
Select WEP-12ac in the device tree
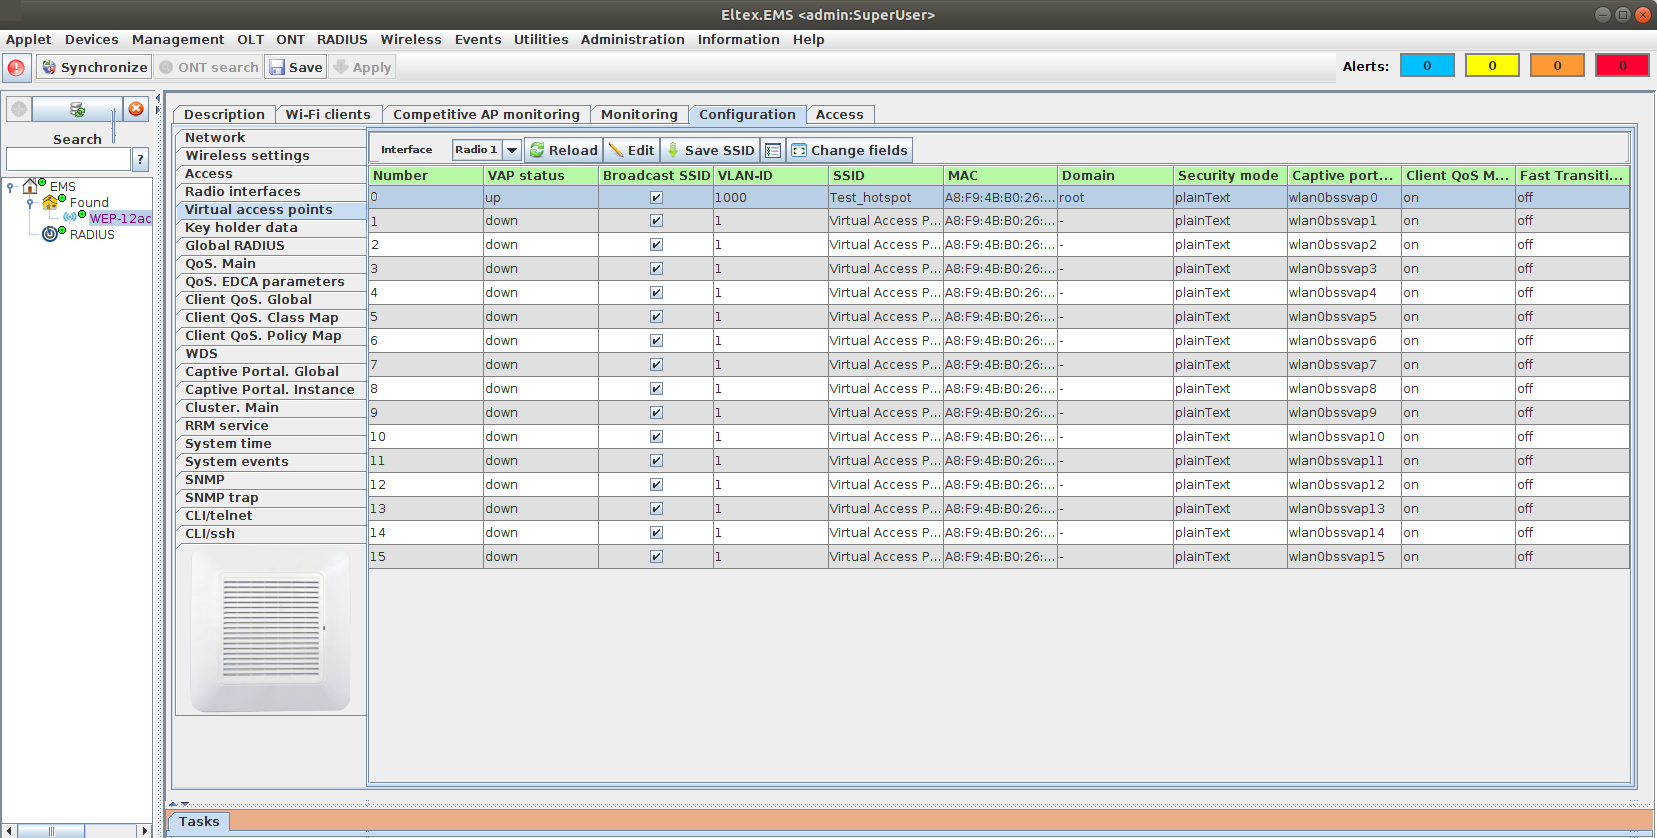120,219
